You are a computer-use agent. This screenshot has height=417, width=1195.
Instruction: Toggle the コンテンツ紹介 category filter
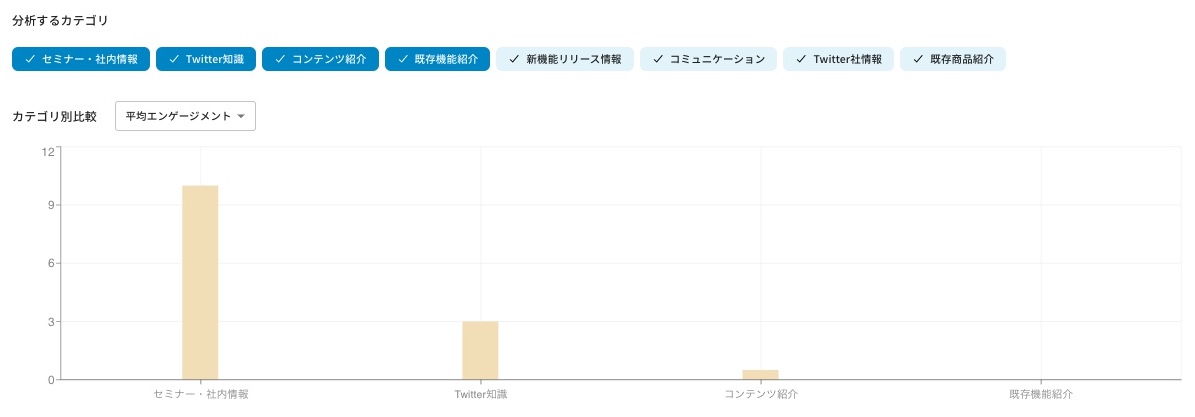click(320, 59)
